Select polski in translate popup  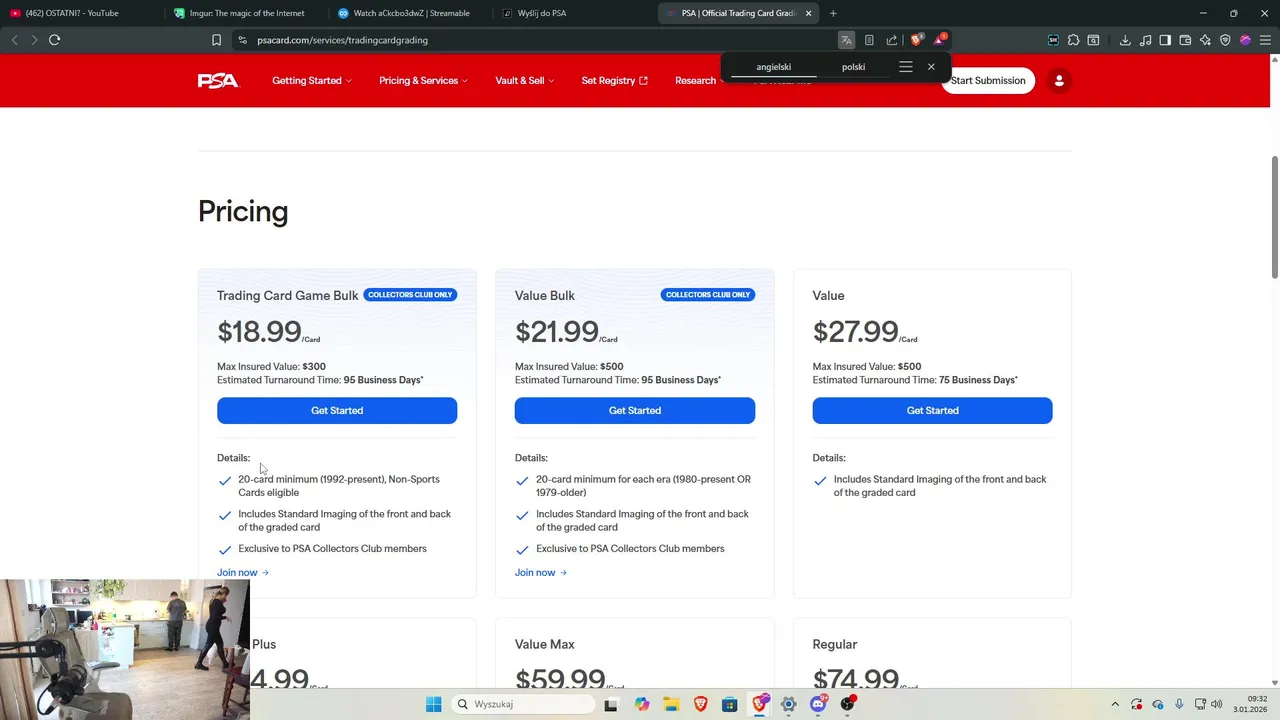pos(853,67)
